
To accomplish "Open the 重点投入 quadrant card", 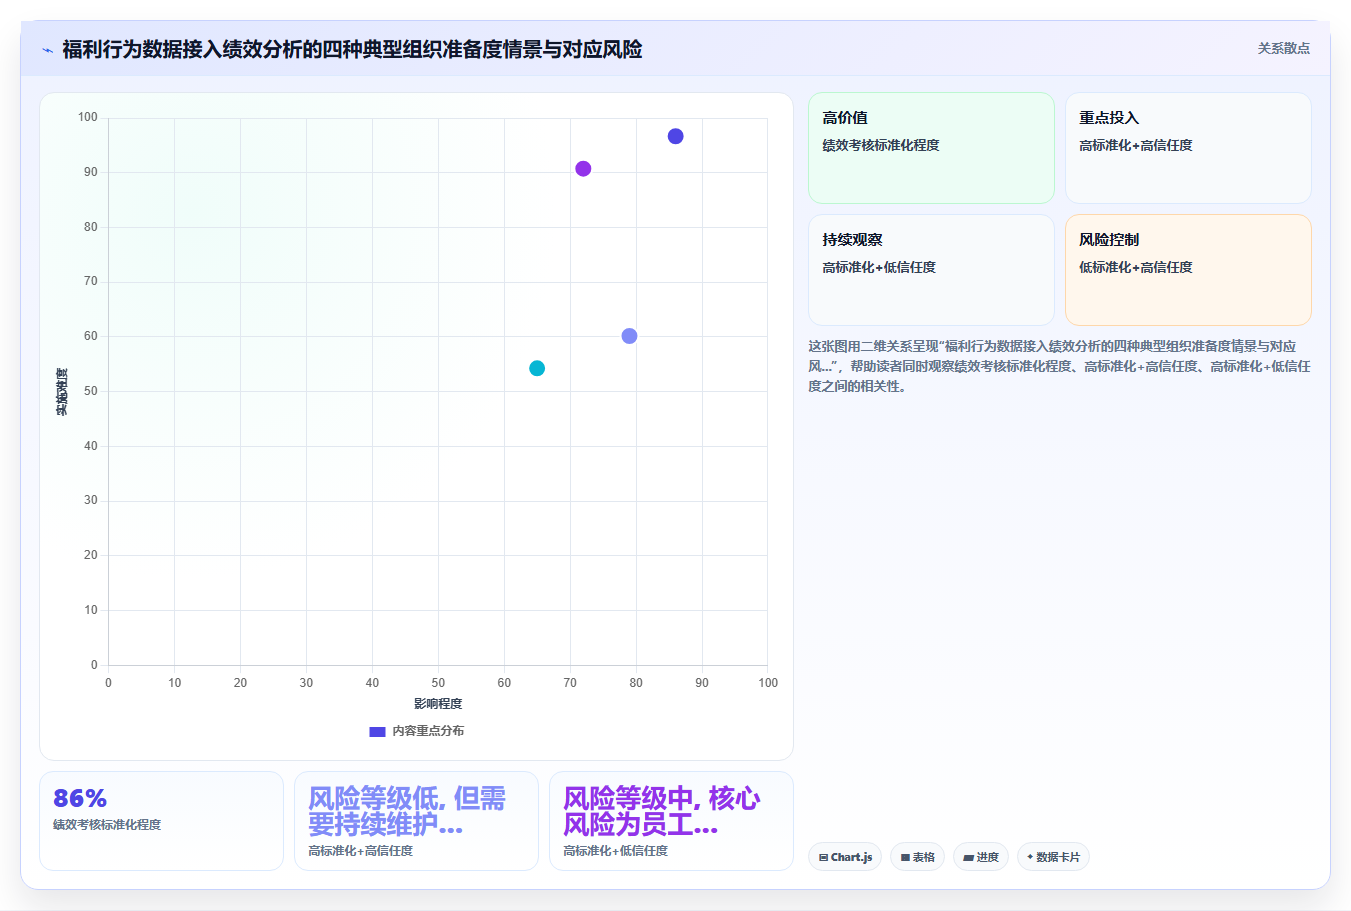I will (x=1188, y=148).
